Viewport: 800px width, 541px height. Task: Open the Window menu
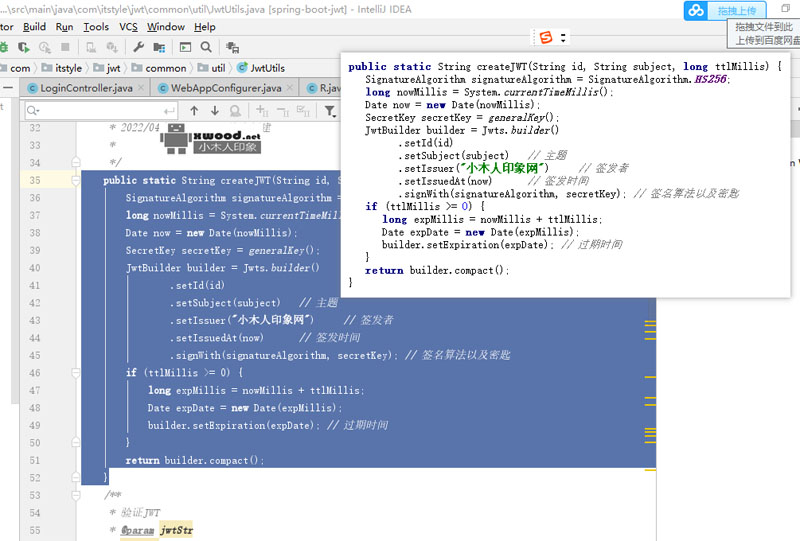[166, 27]
